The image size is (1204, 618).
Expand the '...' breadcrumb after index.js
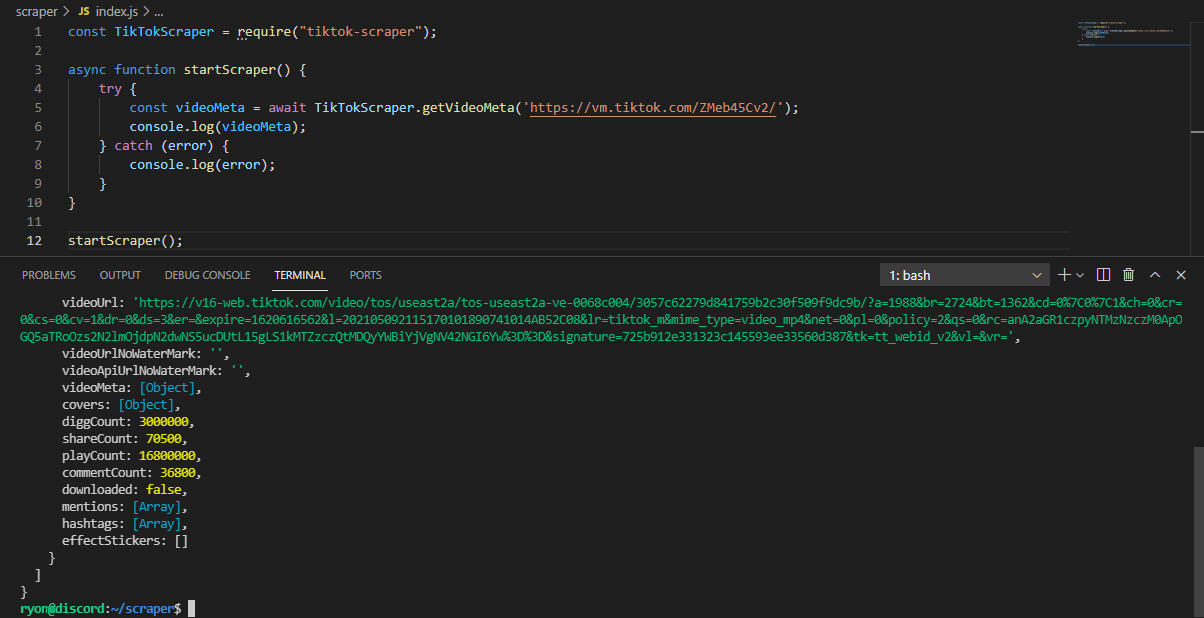[x=158, y=11]
